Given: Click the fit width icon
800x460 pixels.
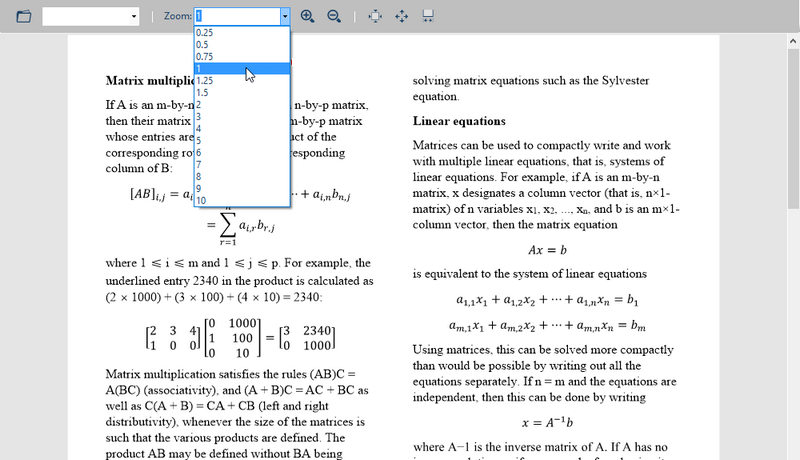Looking at the screenshot, I should click(x=428, y=16).
